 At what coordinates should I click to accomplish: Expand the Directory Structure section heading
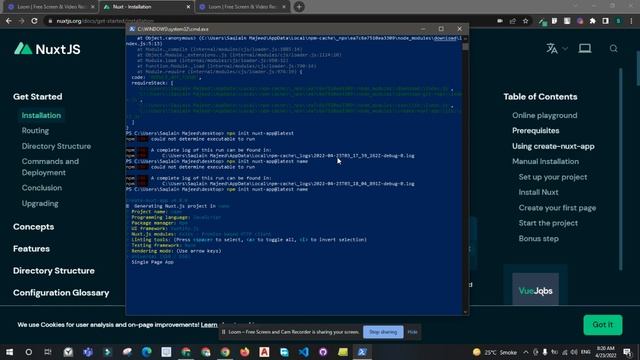(53, 271)
